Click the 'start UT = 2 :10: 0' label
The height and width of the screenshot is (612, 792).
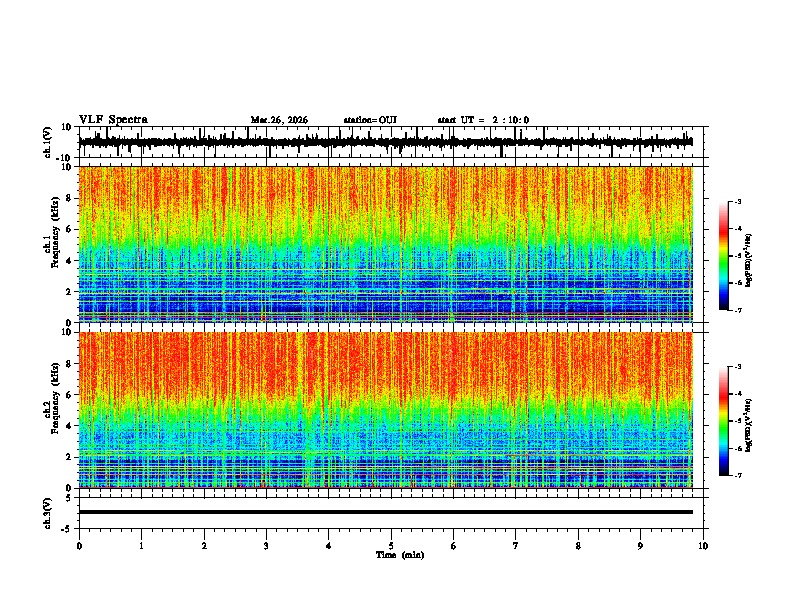point(483,120)
